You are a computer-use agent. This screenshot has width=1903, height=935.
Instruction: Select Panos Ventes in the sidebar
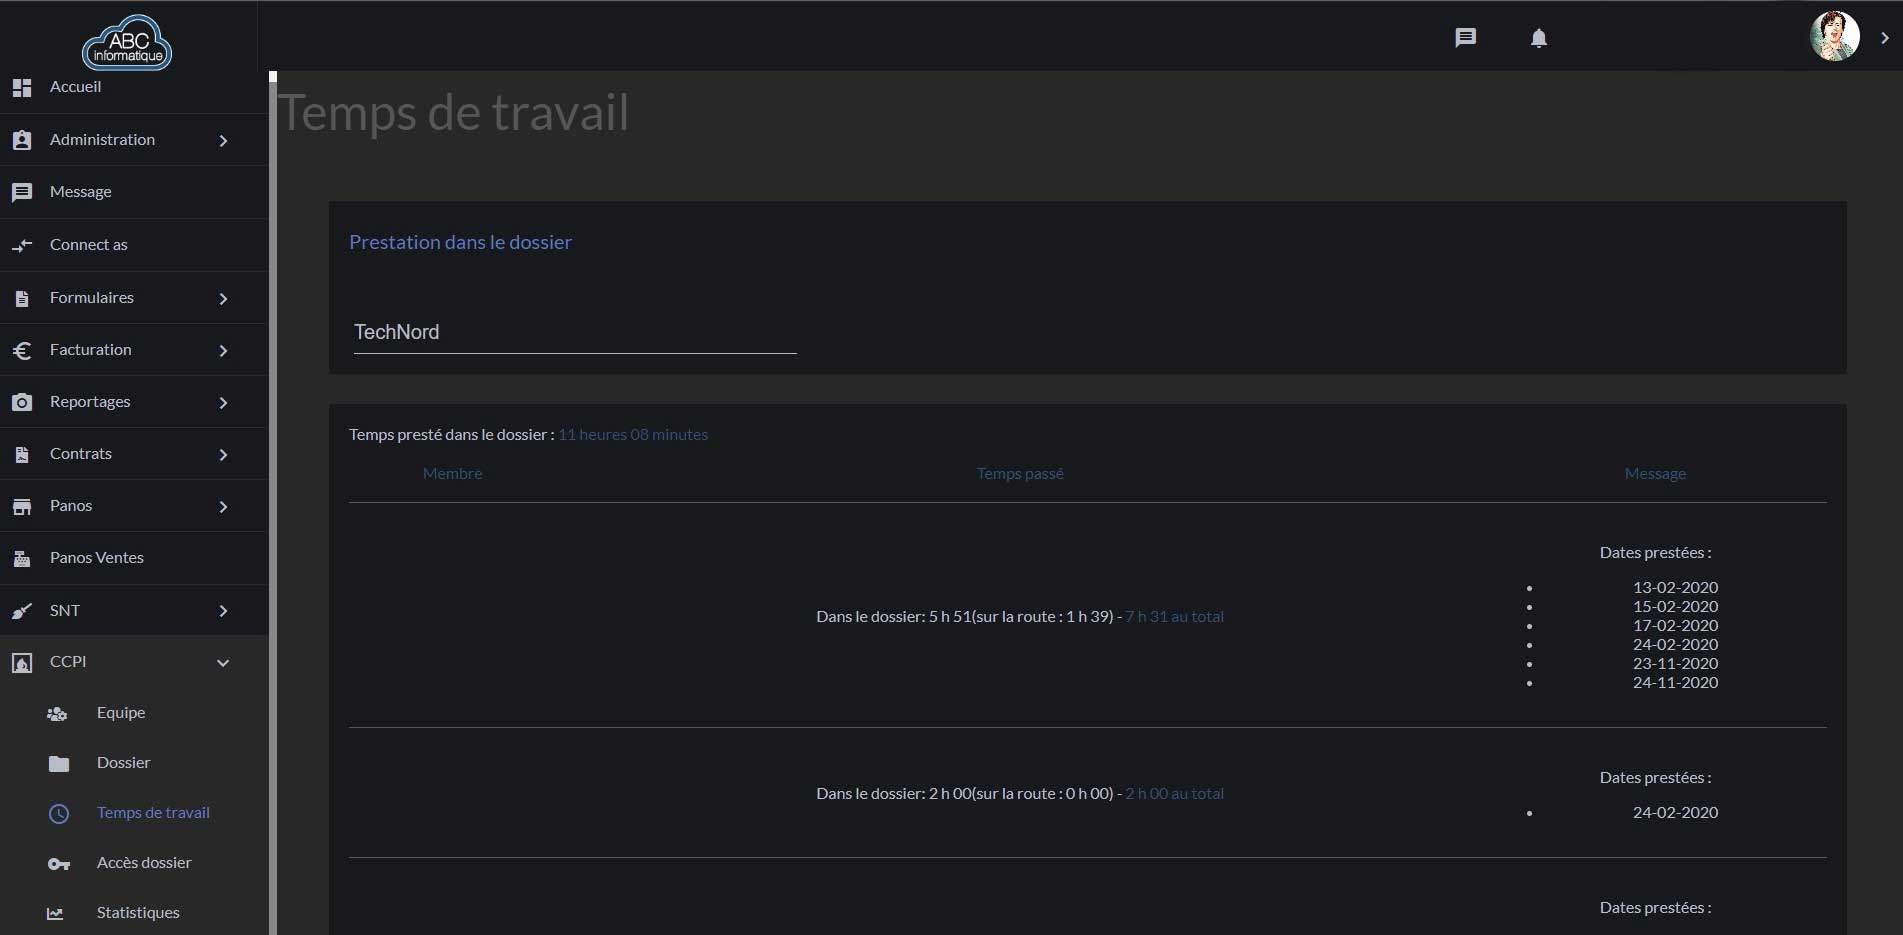[x=97, y=558]
